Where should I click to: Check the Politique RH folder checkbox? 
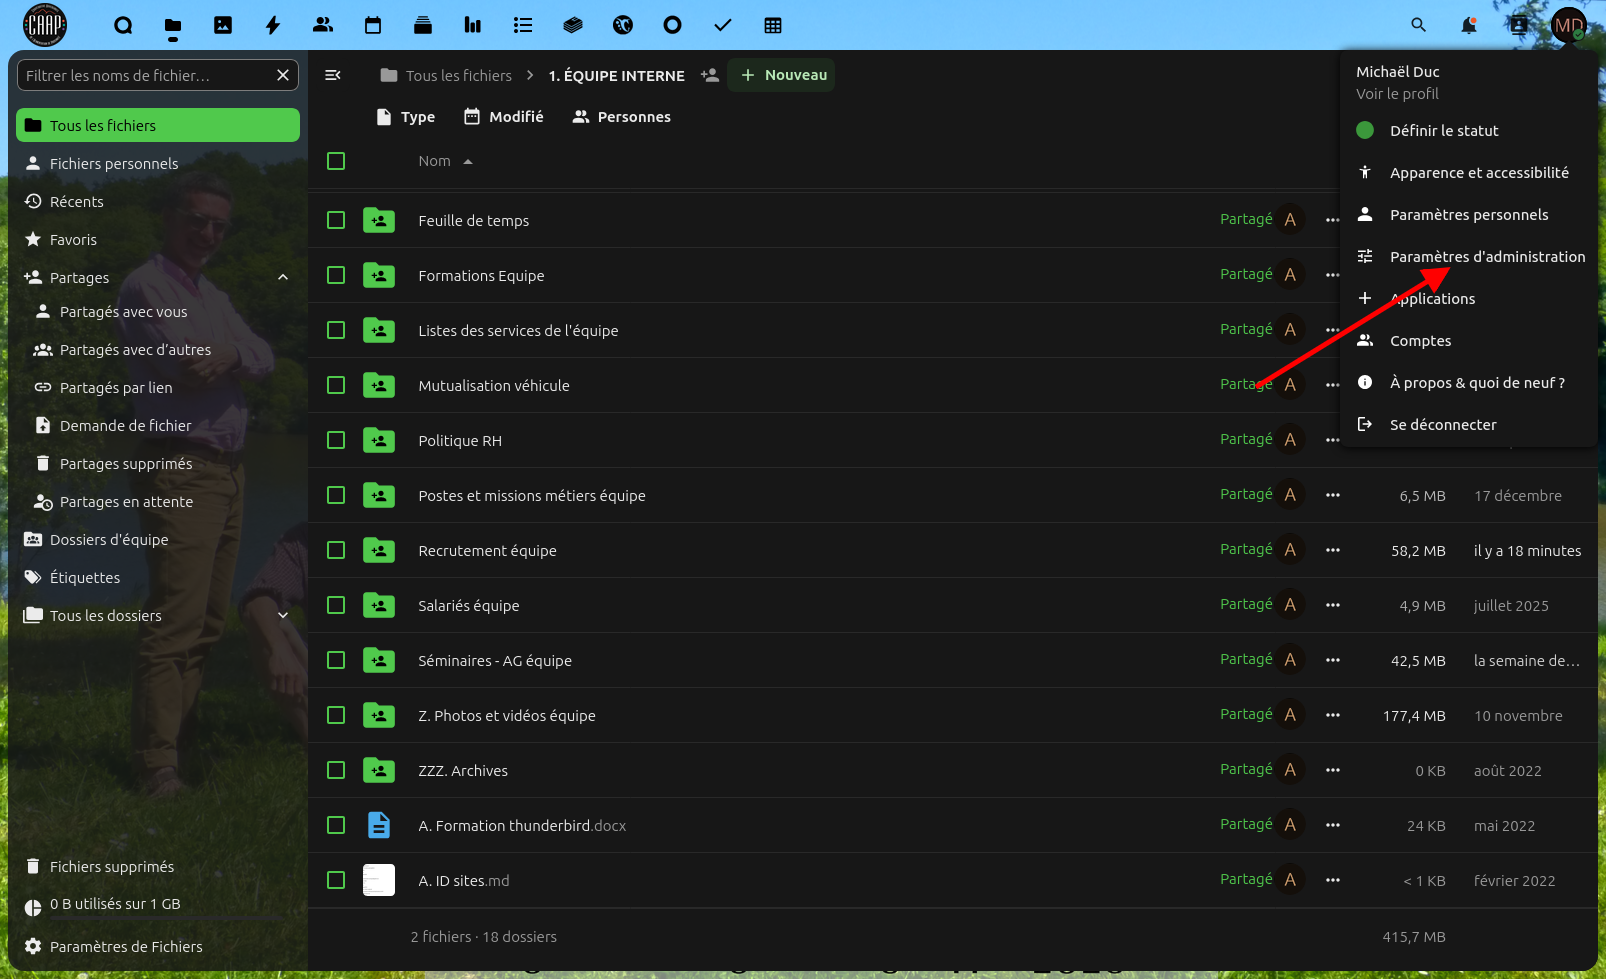(336, 440)
